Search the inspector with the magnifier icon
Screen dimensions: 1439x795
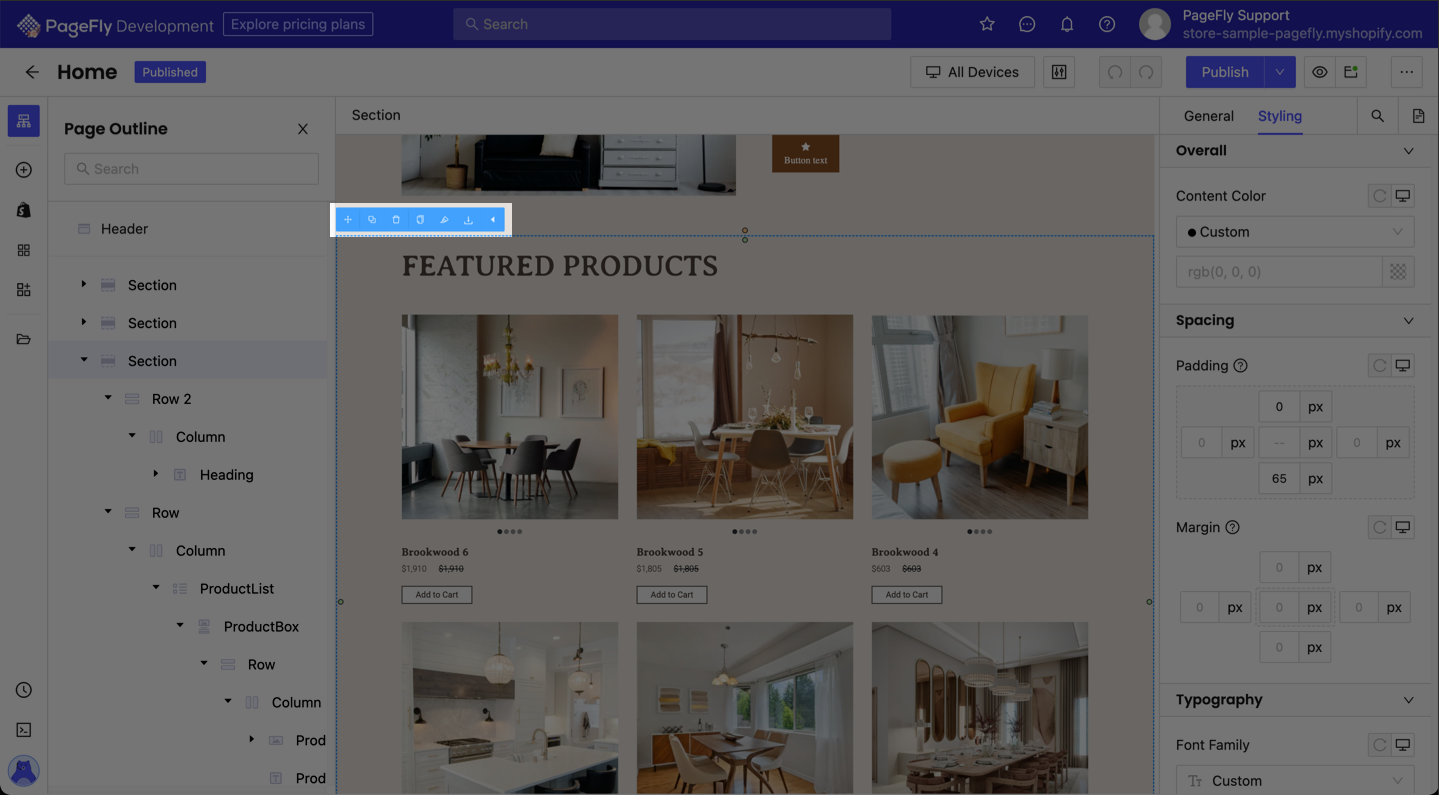pos(1378,116)
